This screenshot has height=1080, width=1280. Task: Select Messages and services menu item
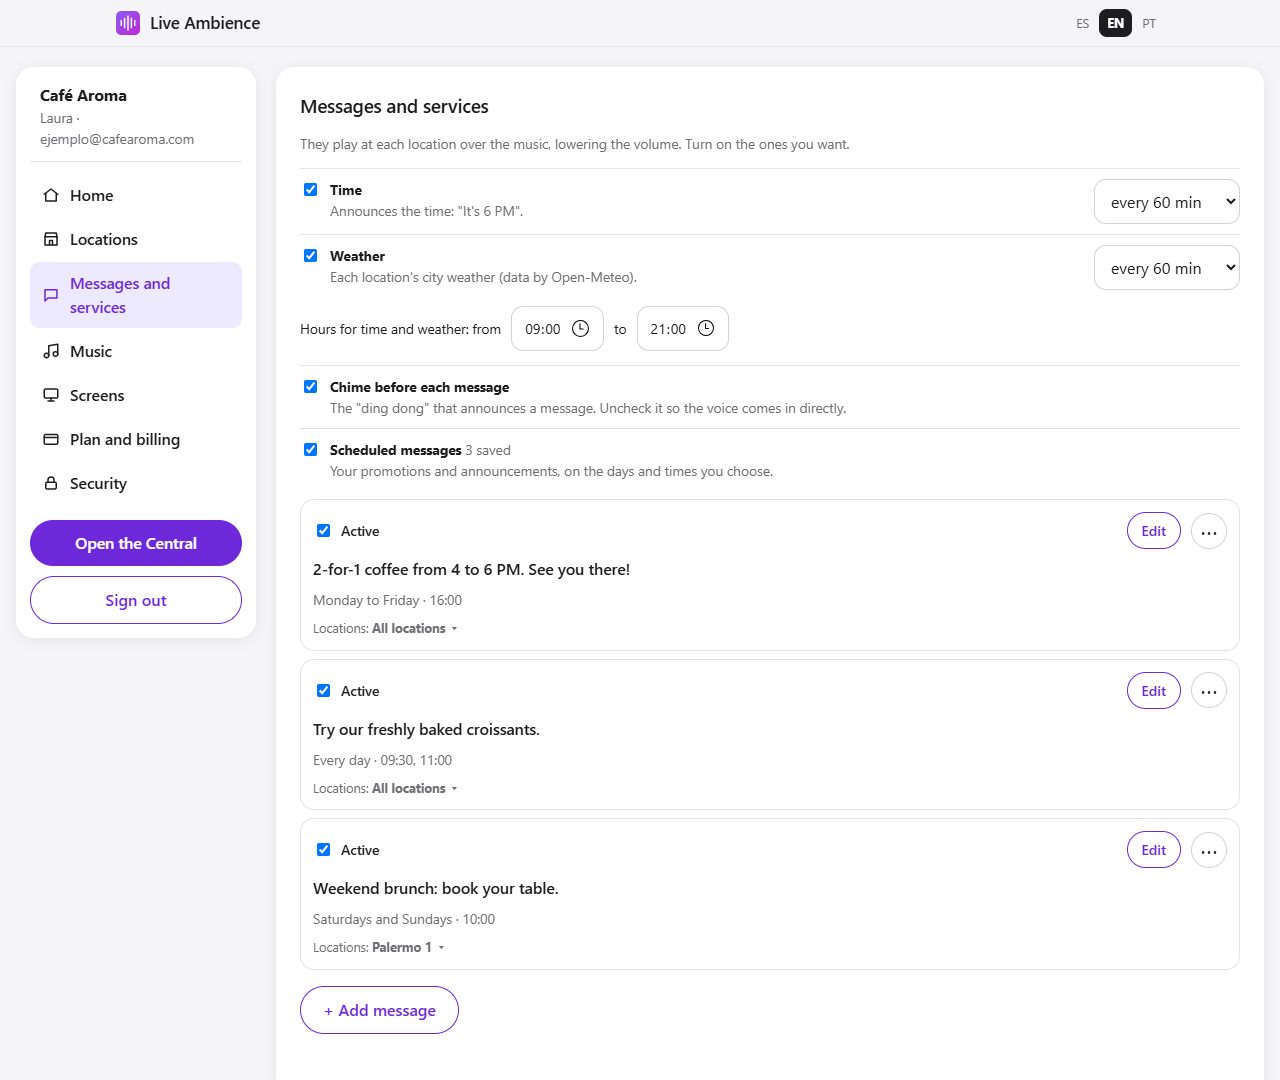136,295
